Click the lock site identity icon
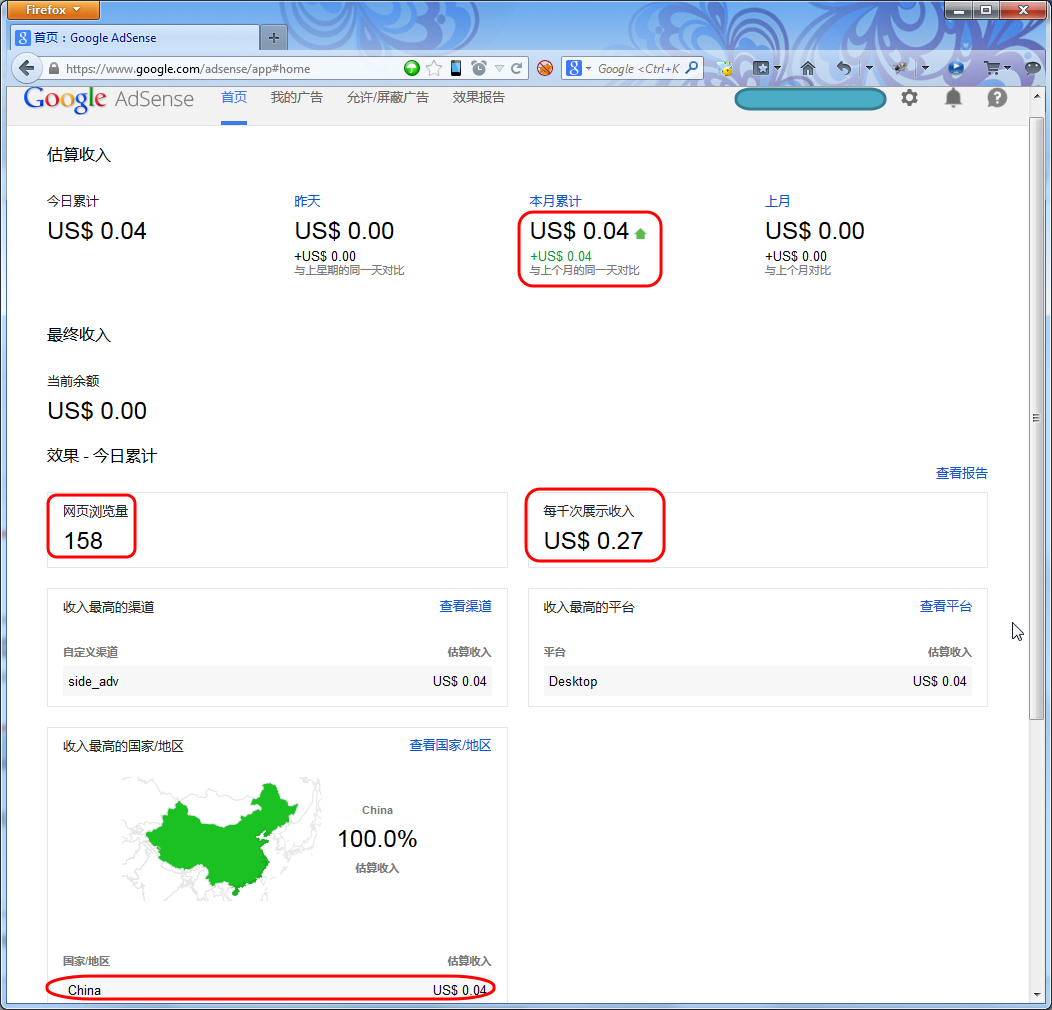Image resolution: width=1052 pixels, height=1010 pixels. pos(54,68)
